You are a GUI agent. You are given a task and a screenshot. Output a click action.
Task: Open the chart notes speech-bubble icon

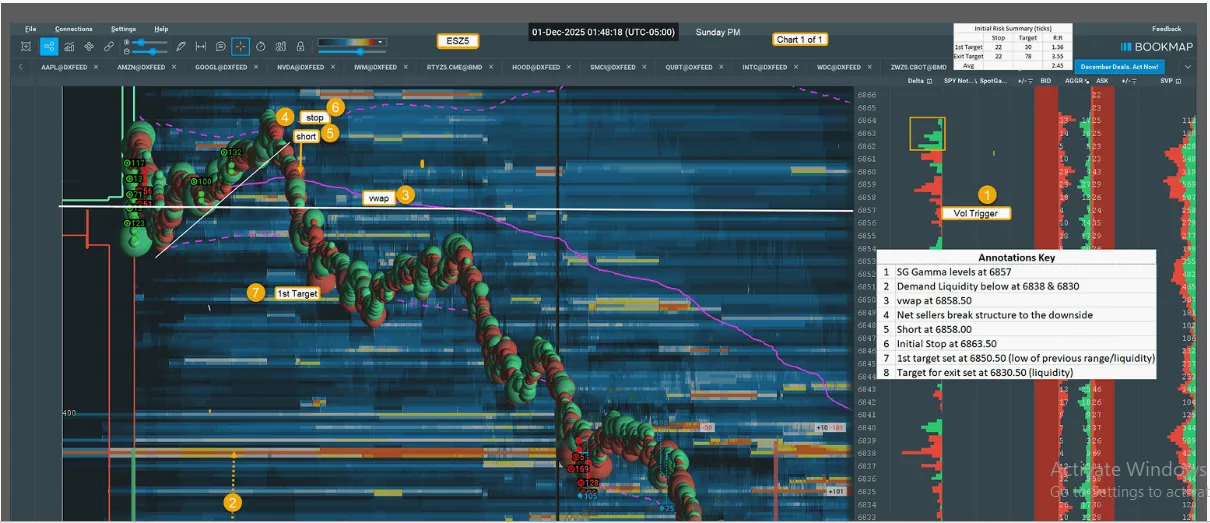(221, 46)
